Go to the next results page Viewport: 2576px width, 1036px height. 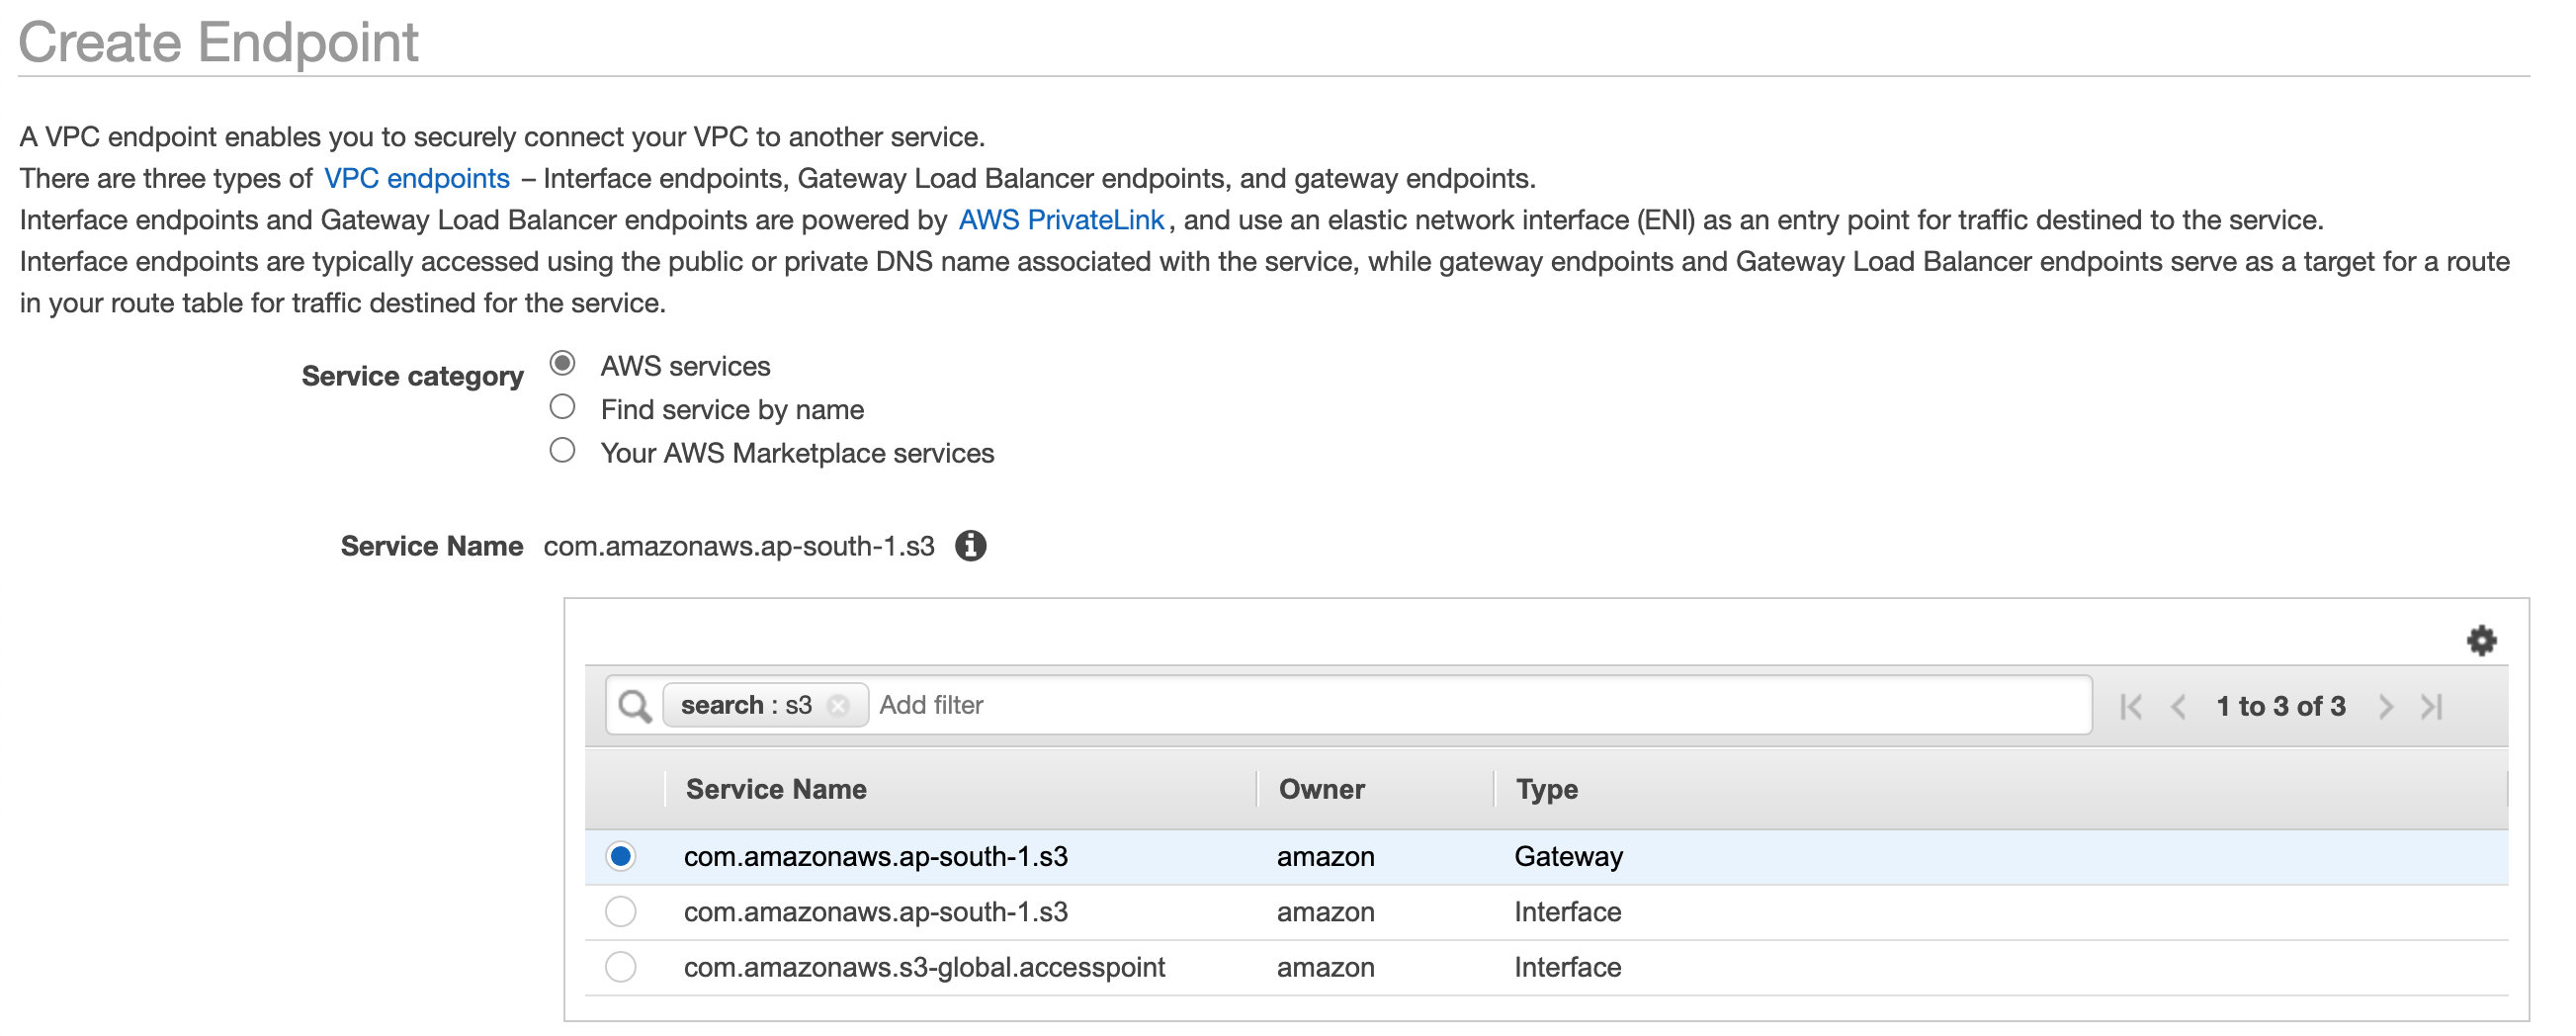[2386, 707]
